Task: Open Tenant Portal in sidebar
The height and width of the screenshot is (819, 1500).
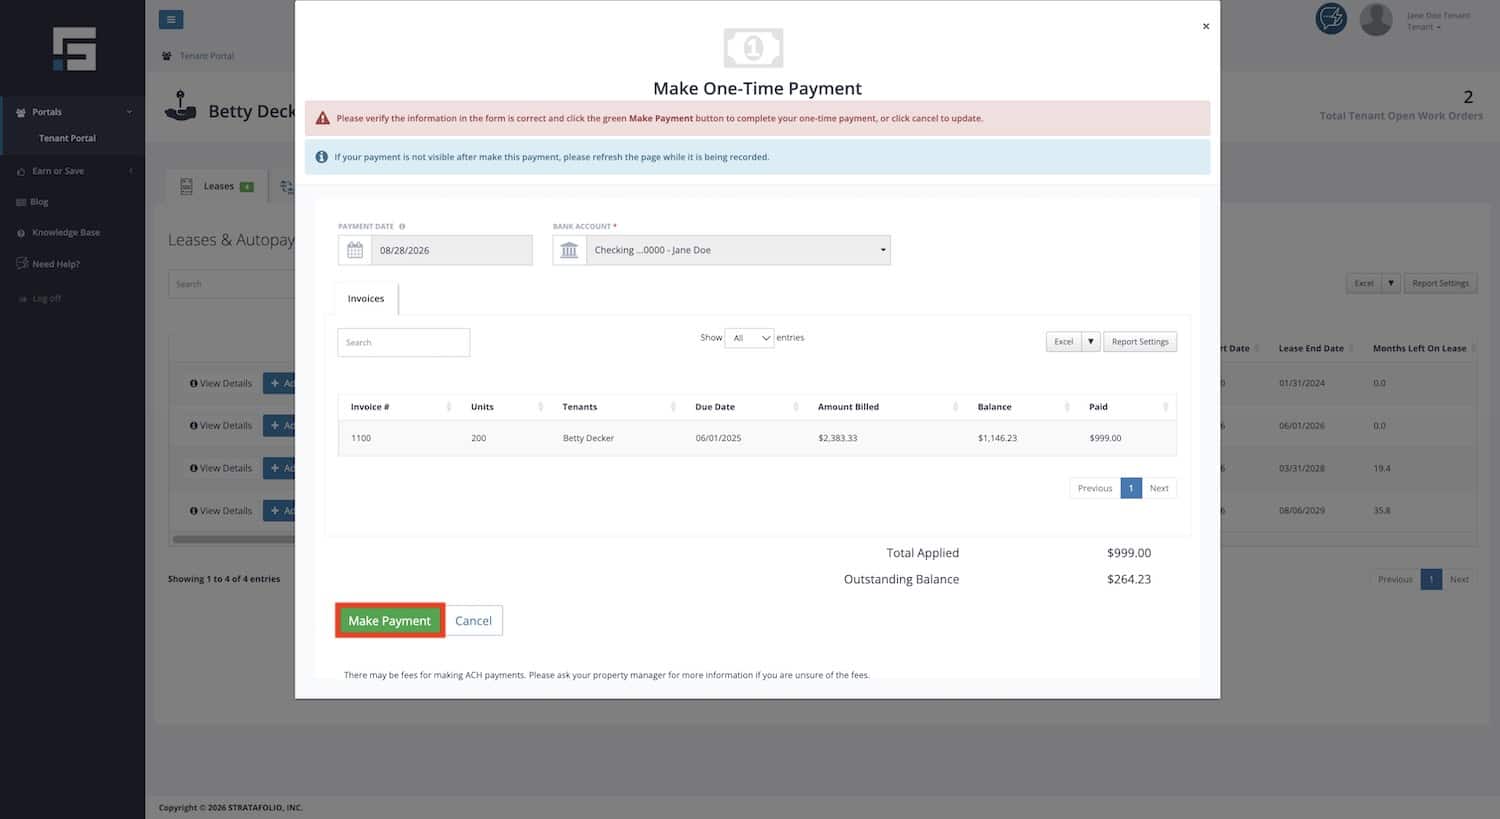Action: tap(67, 138)
